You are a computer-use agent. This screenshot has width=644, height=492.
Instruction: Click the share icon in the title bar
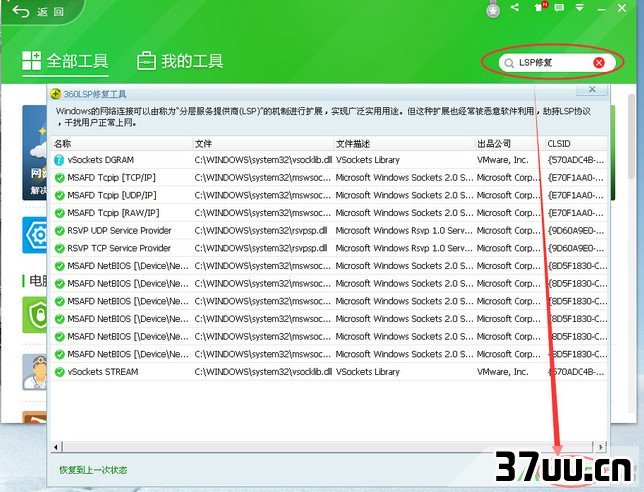click(515, 7)
